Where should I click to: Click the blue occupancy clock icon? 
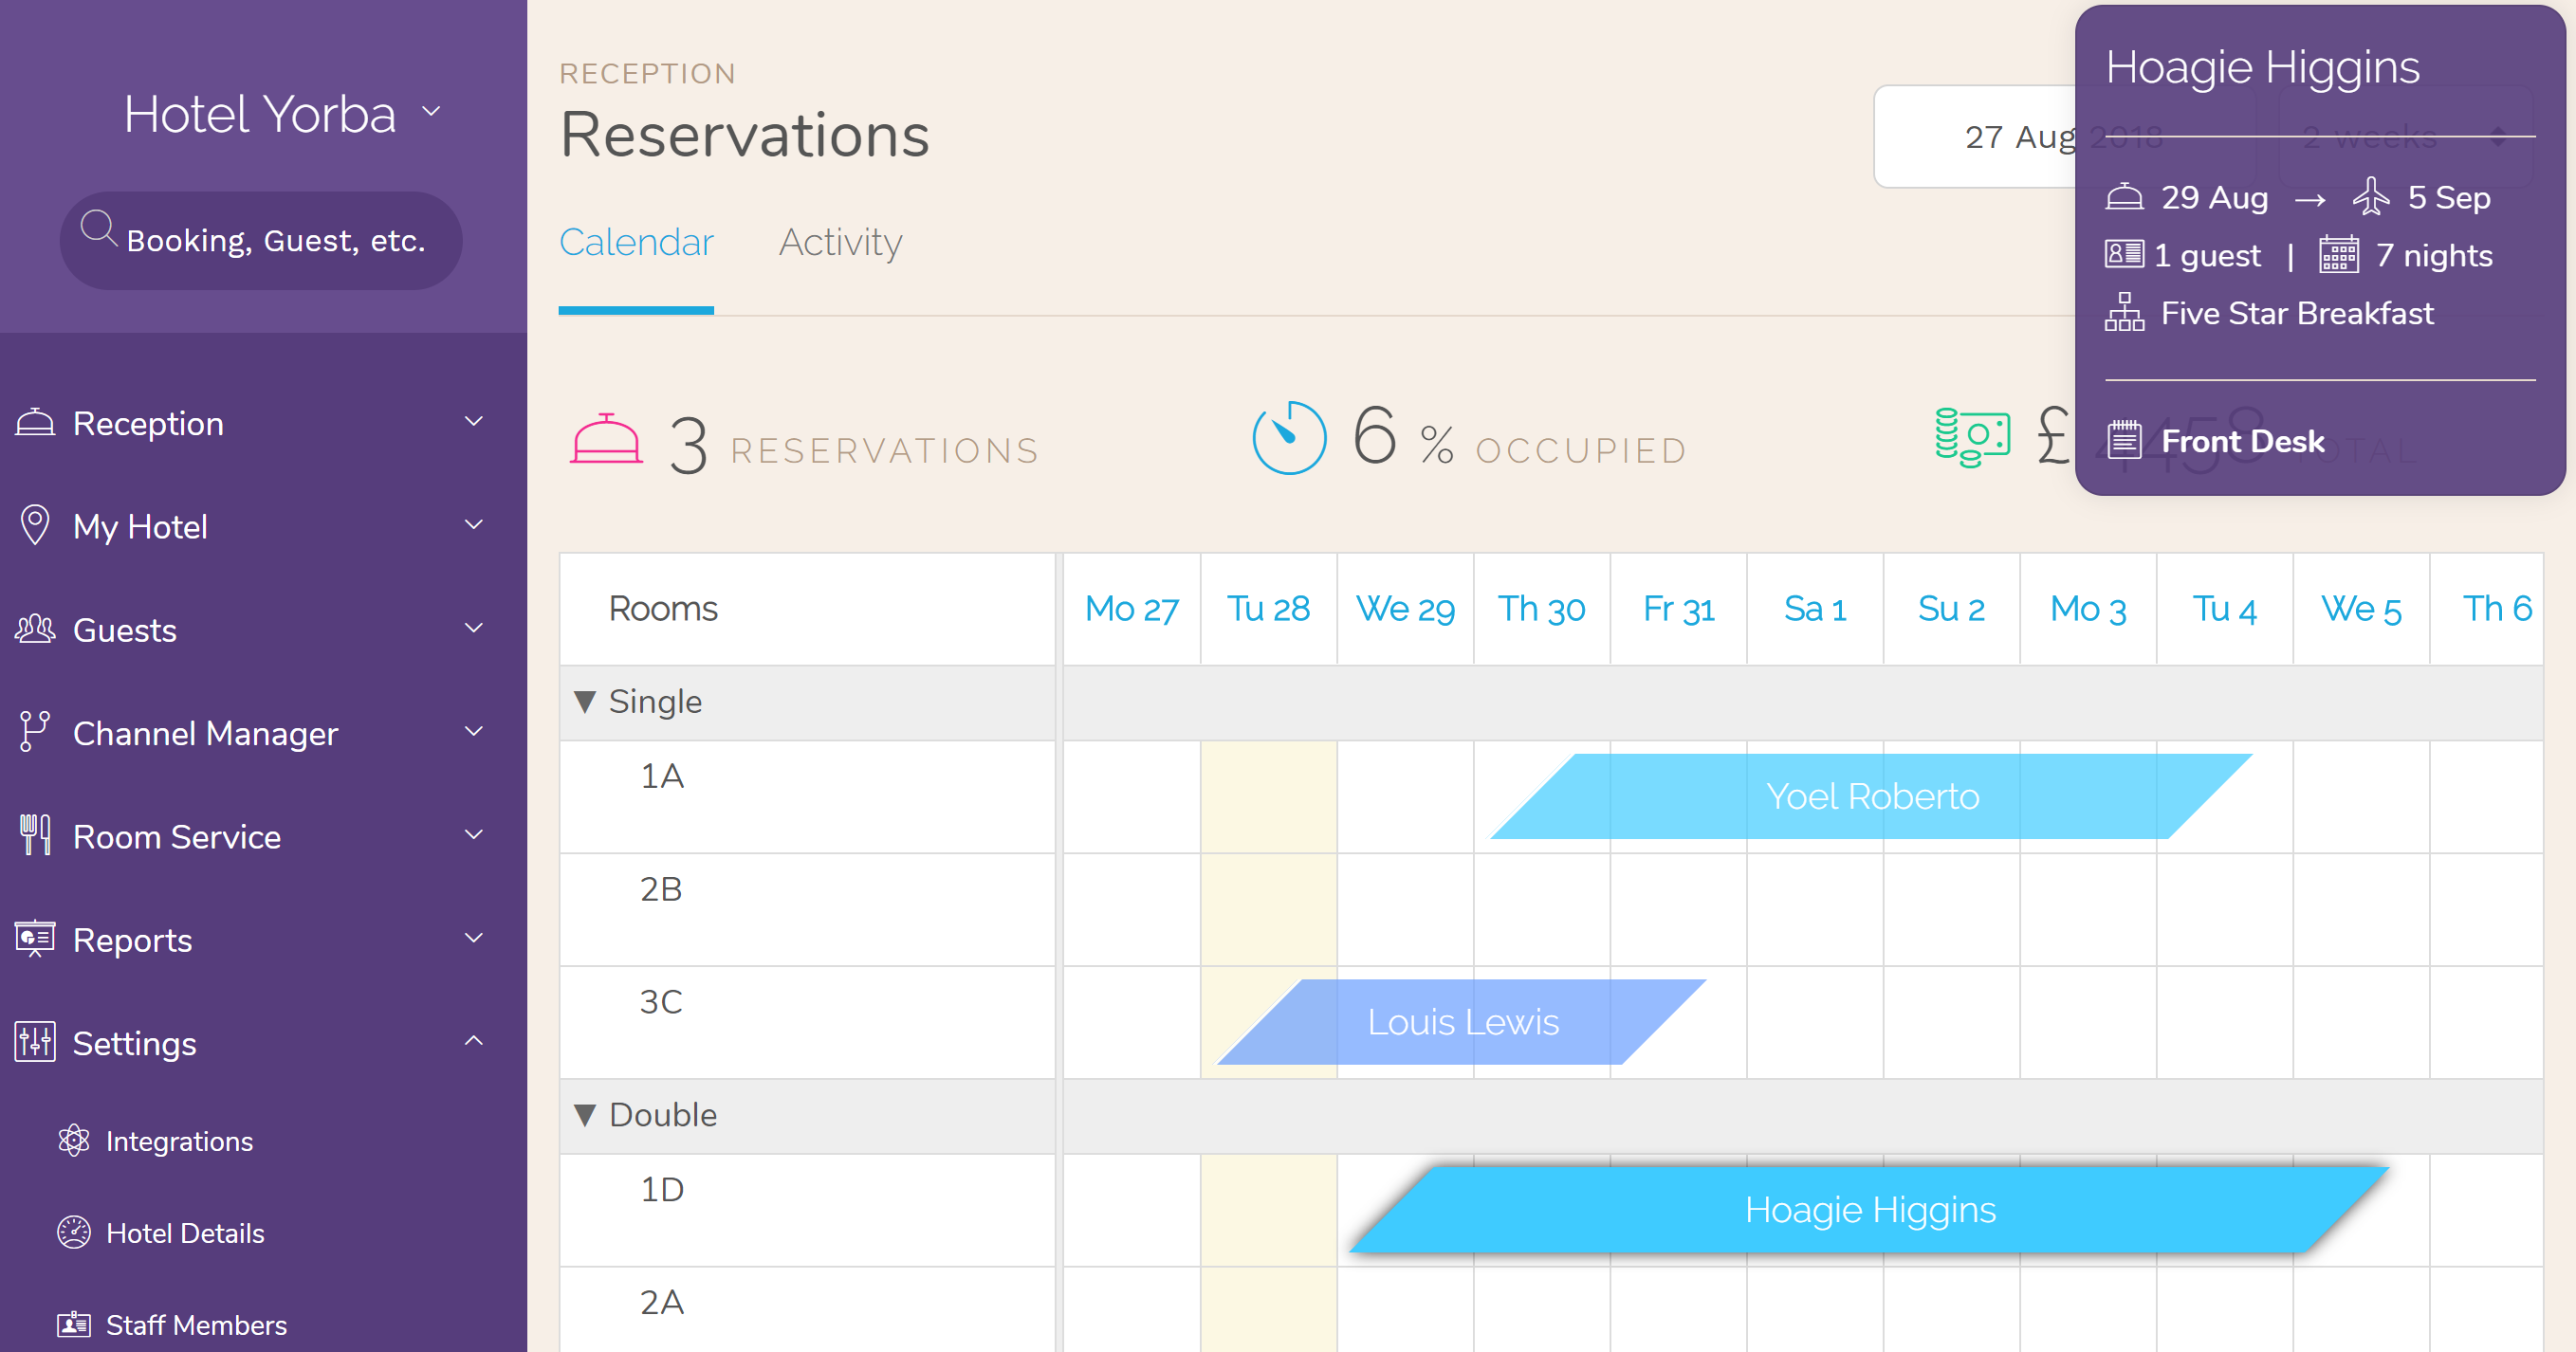tap(1289, 438)
